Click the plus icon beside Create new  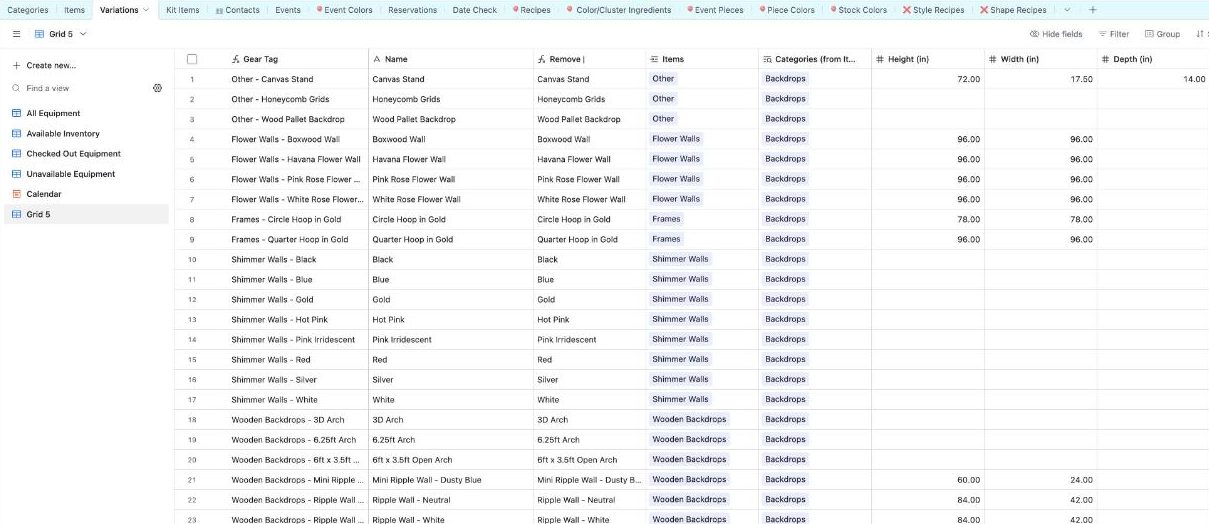click(x=16, y=66)
